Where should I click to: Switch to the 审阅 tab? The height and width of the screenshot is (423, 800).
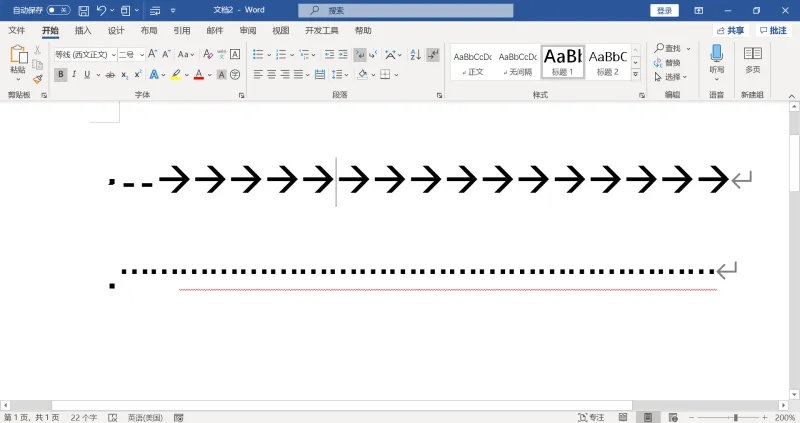(x=248, y=31)
